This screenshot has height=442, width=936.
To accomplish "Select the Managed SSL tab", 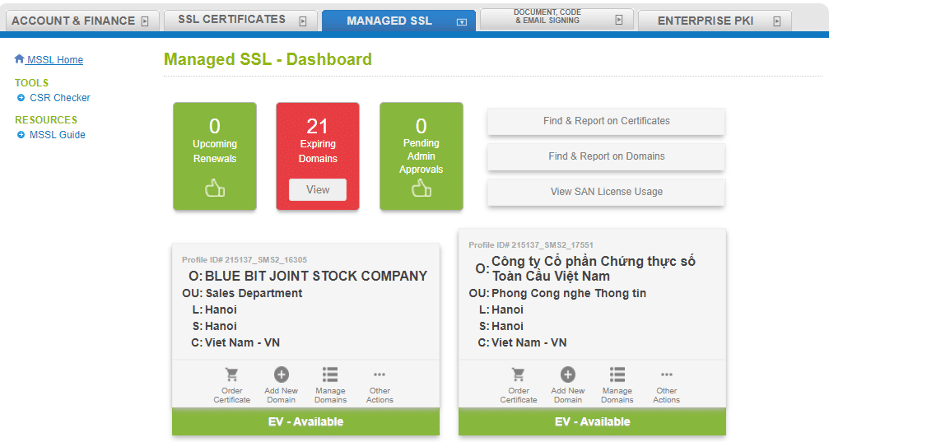I will [390, 20].
